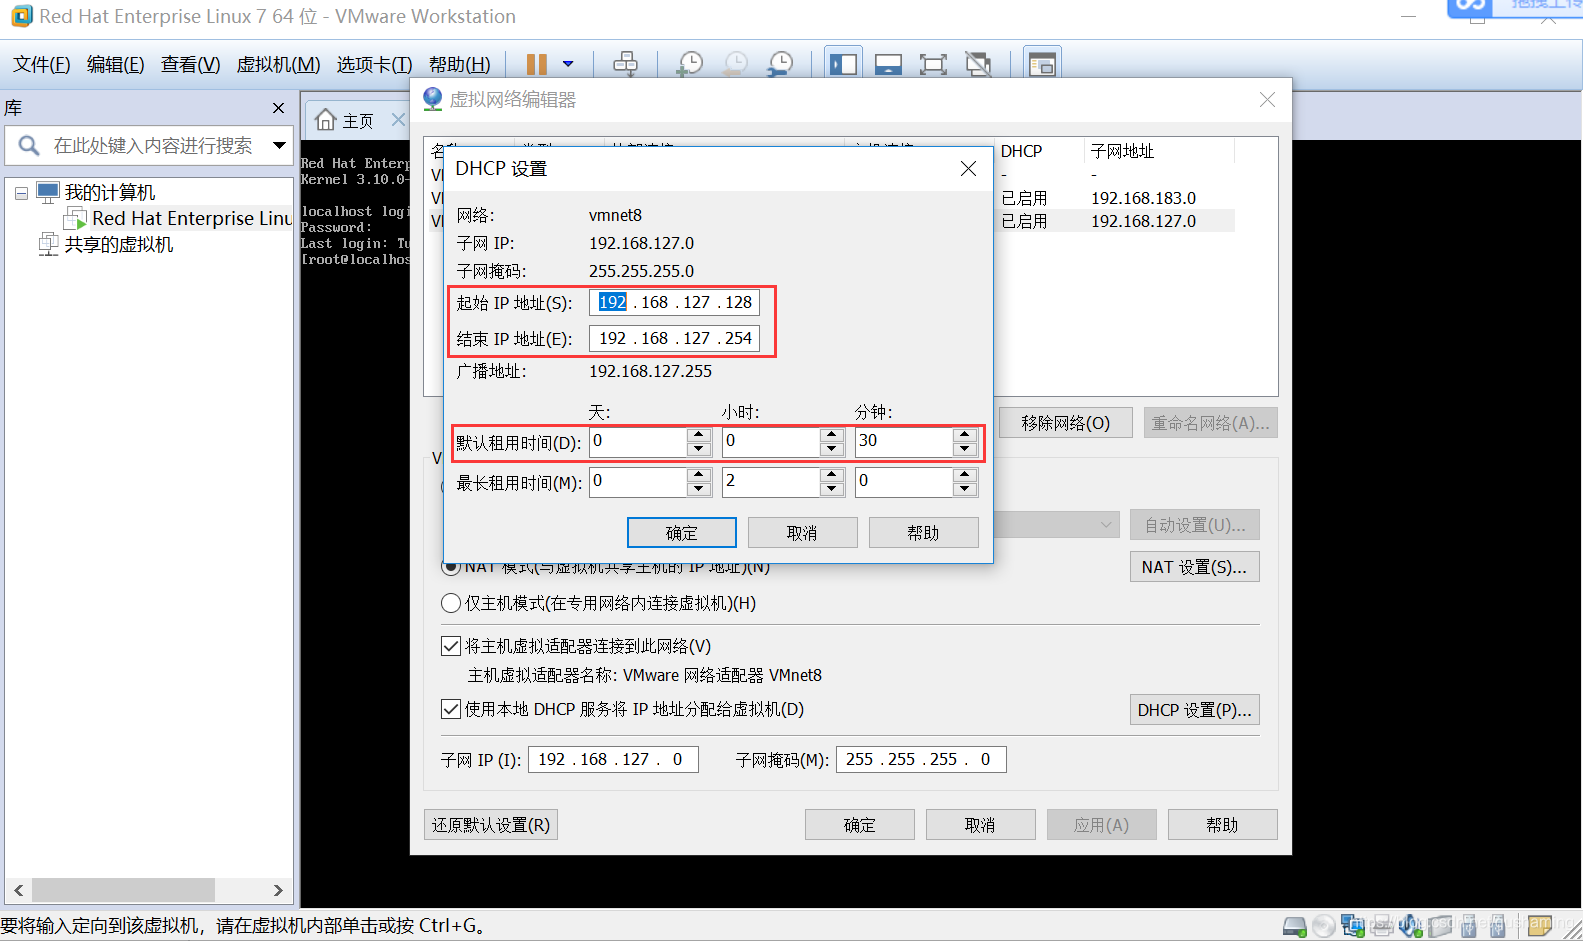Close the Virtual Network Editor window

[x=1267, y=100]
